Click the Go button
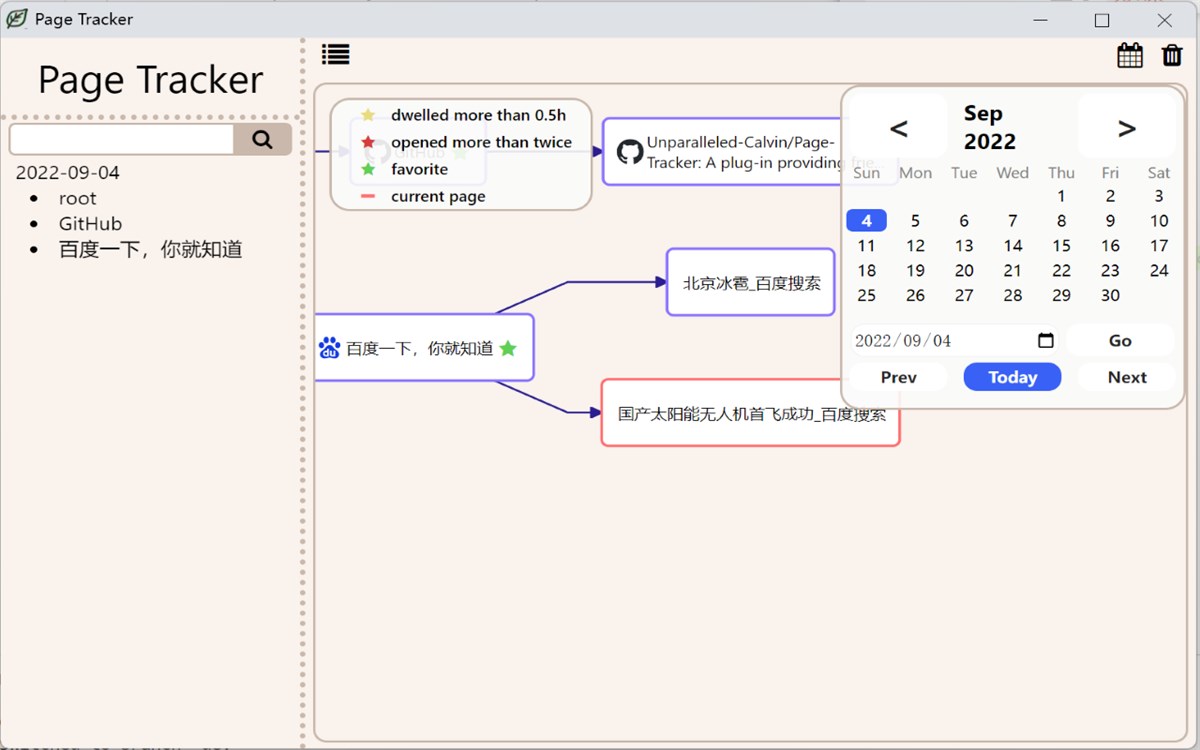 [1120, 340]
